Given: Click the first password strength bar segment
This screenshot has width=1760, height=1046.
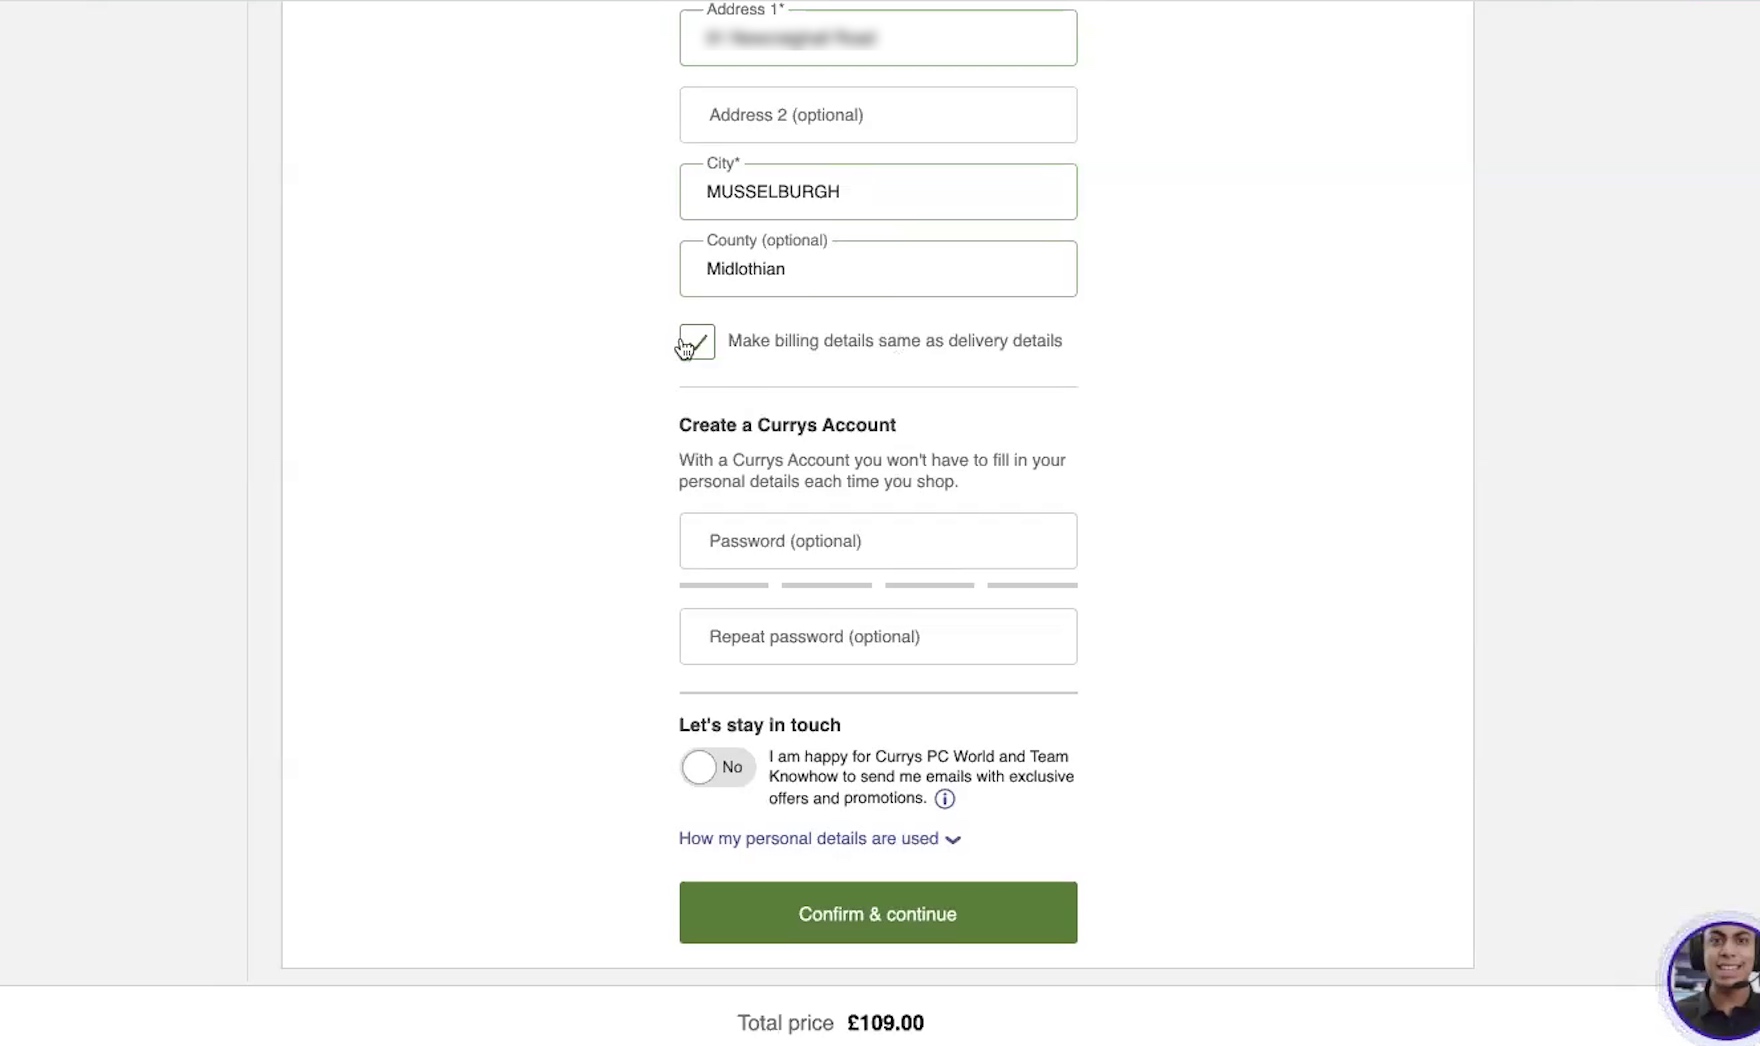Looking at the screenshot, I should 724,585.
